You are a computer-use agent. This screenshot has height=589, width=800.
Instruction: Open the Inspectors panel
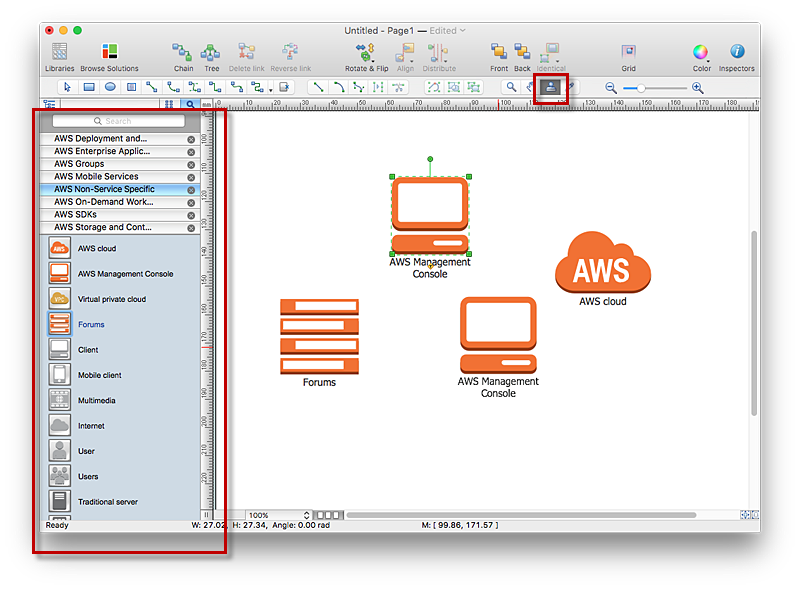[x=736, y=57]
